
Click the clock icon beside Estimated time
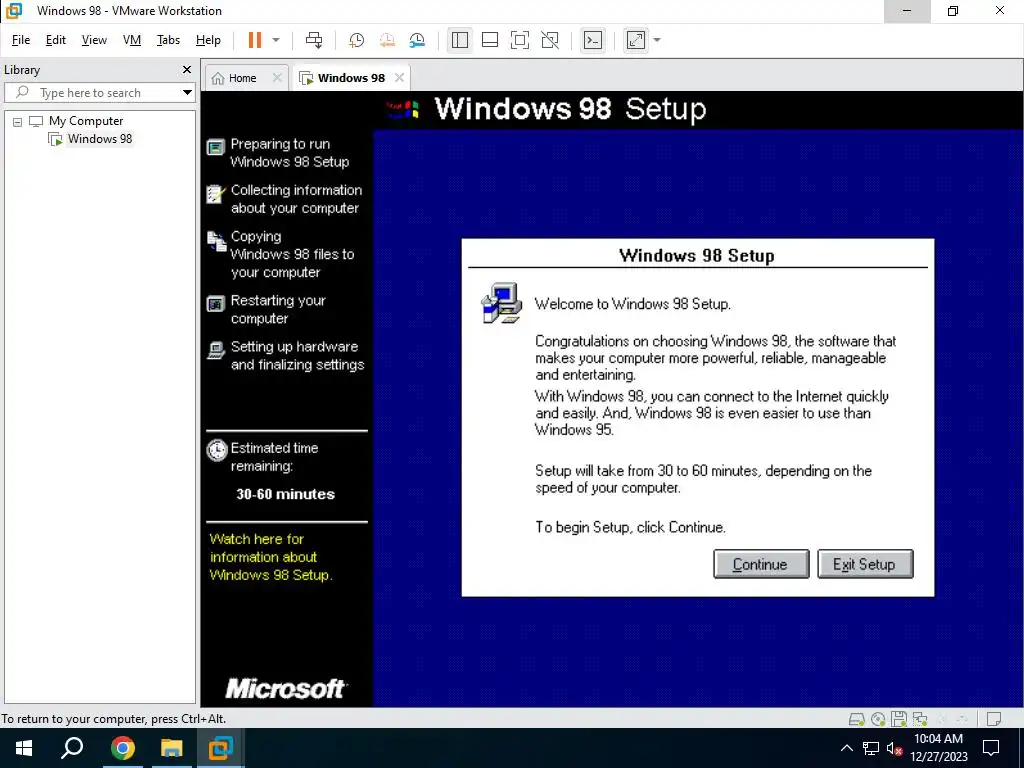[217, 450]
